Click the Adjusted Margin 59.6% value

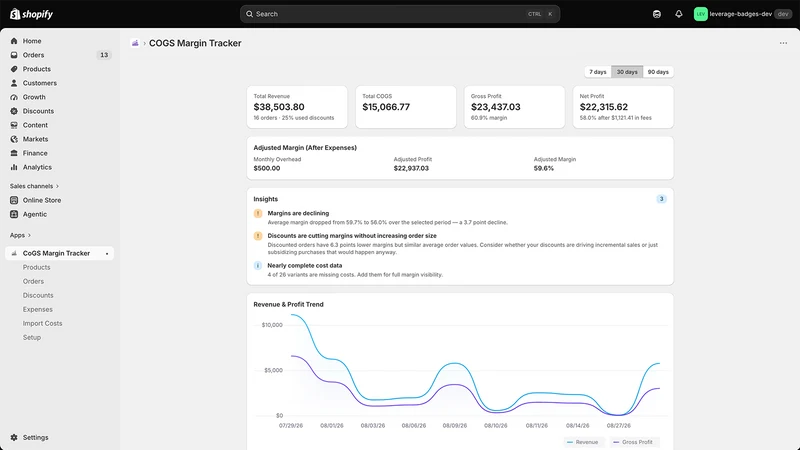pyautogui.click(x=544, y=168)
